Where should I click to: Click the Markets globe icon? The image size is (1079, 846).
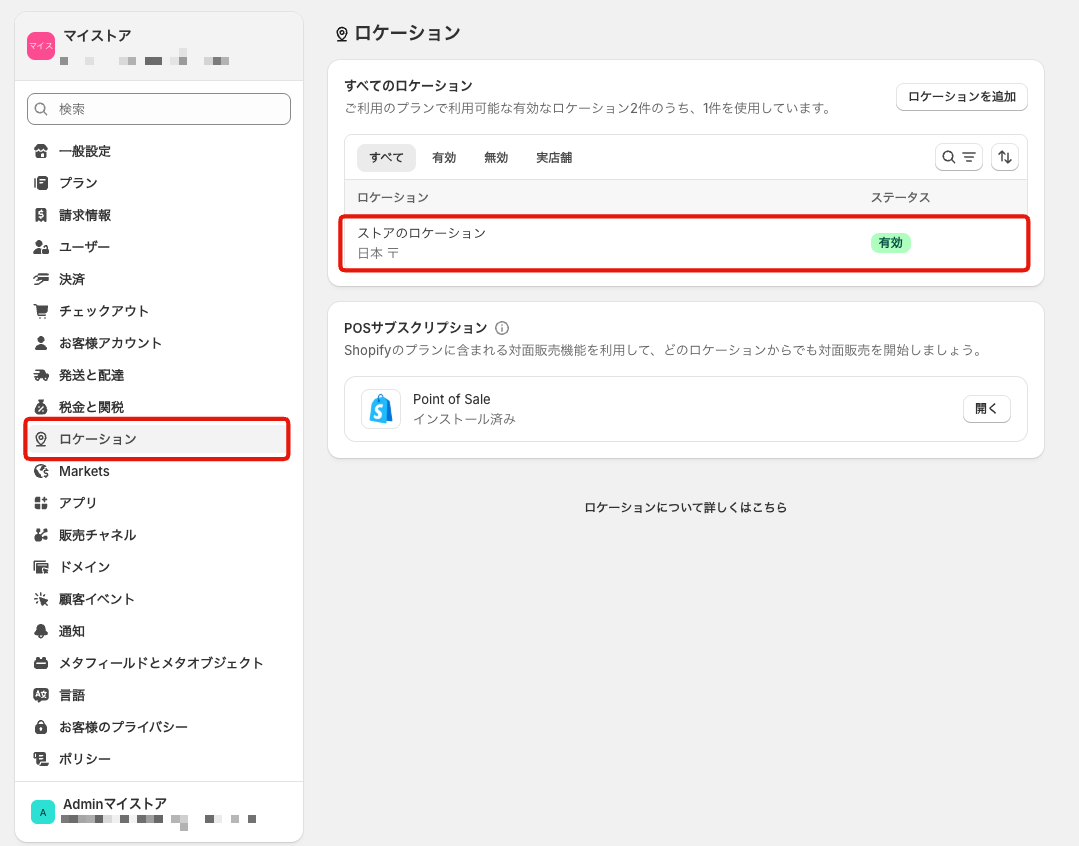(x=40, y=470)
